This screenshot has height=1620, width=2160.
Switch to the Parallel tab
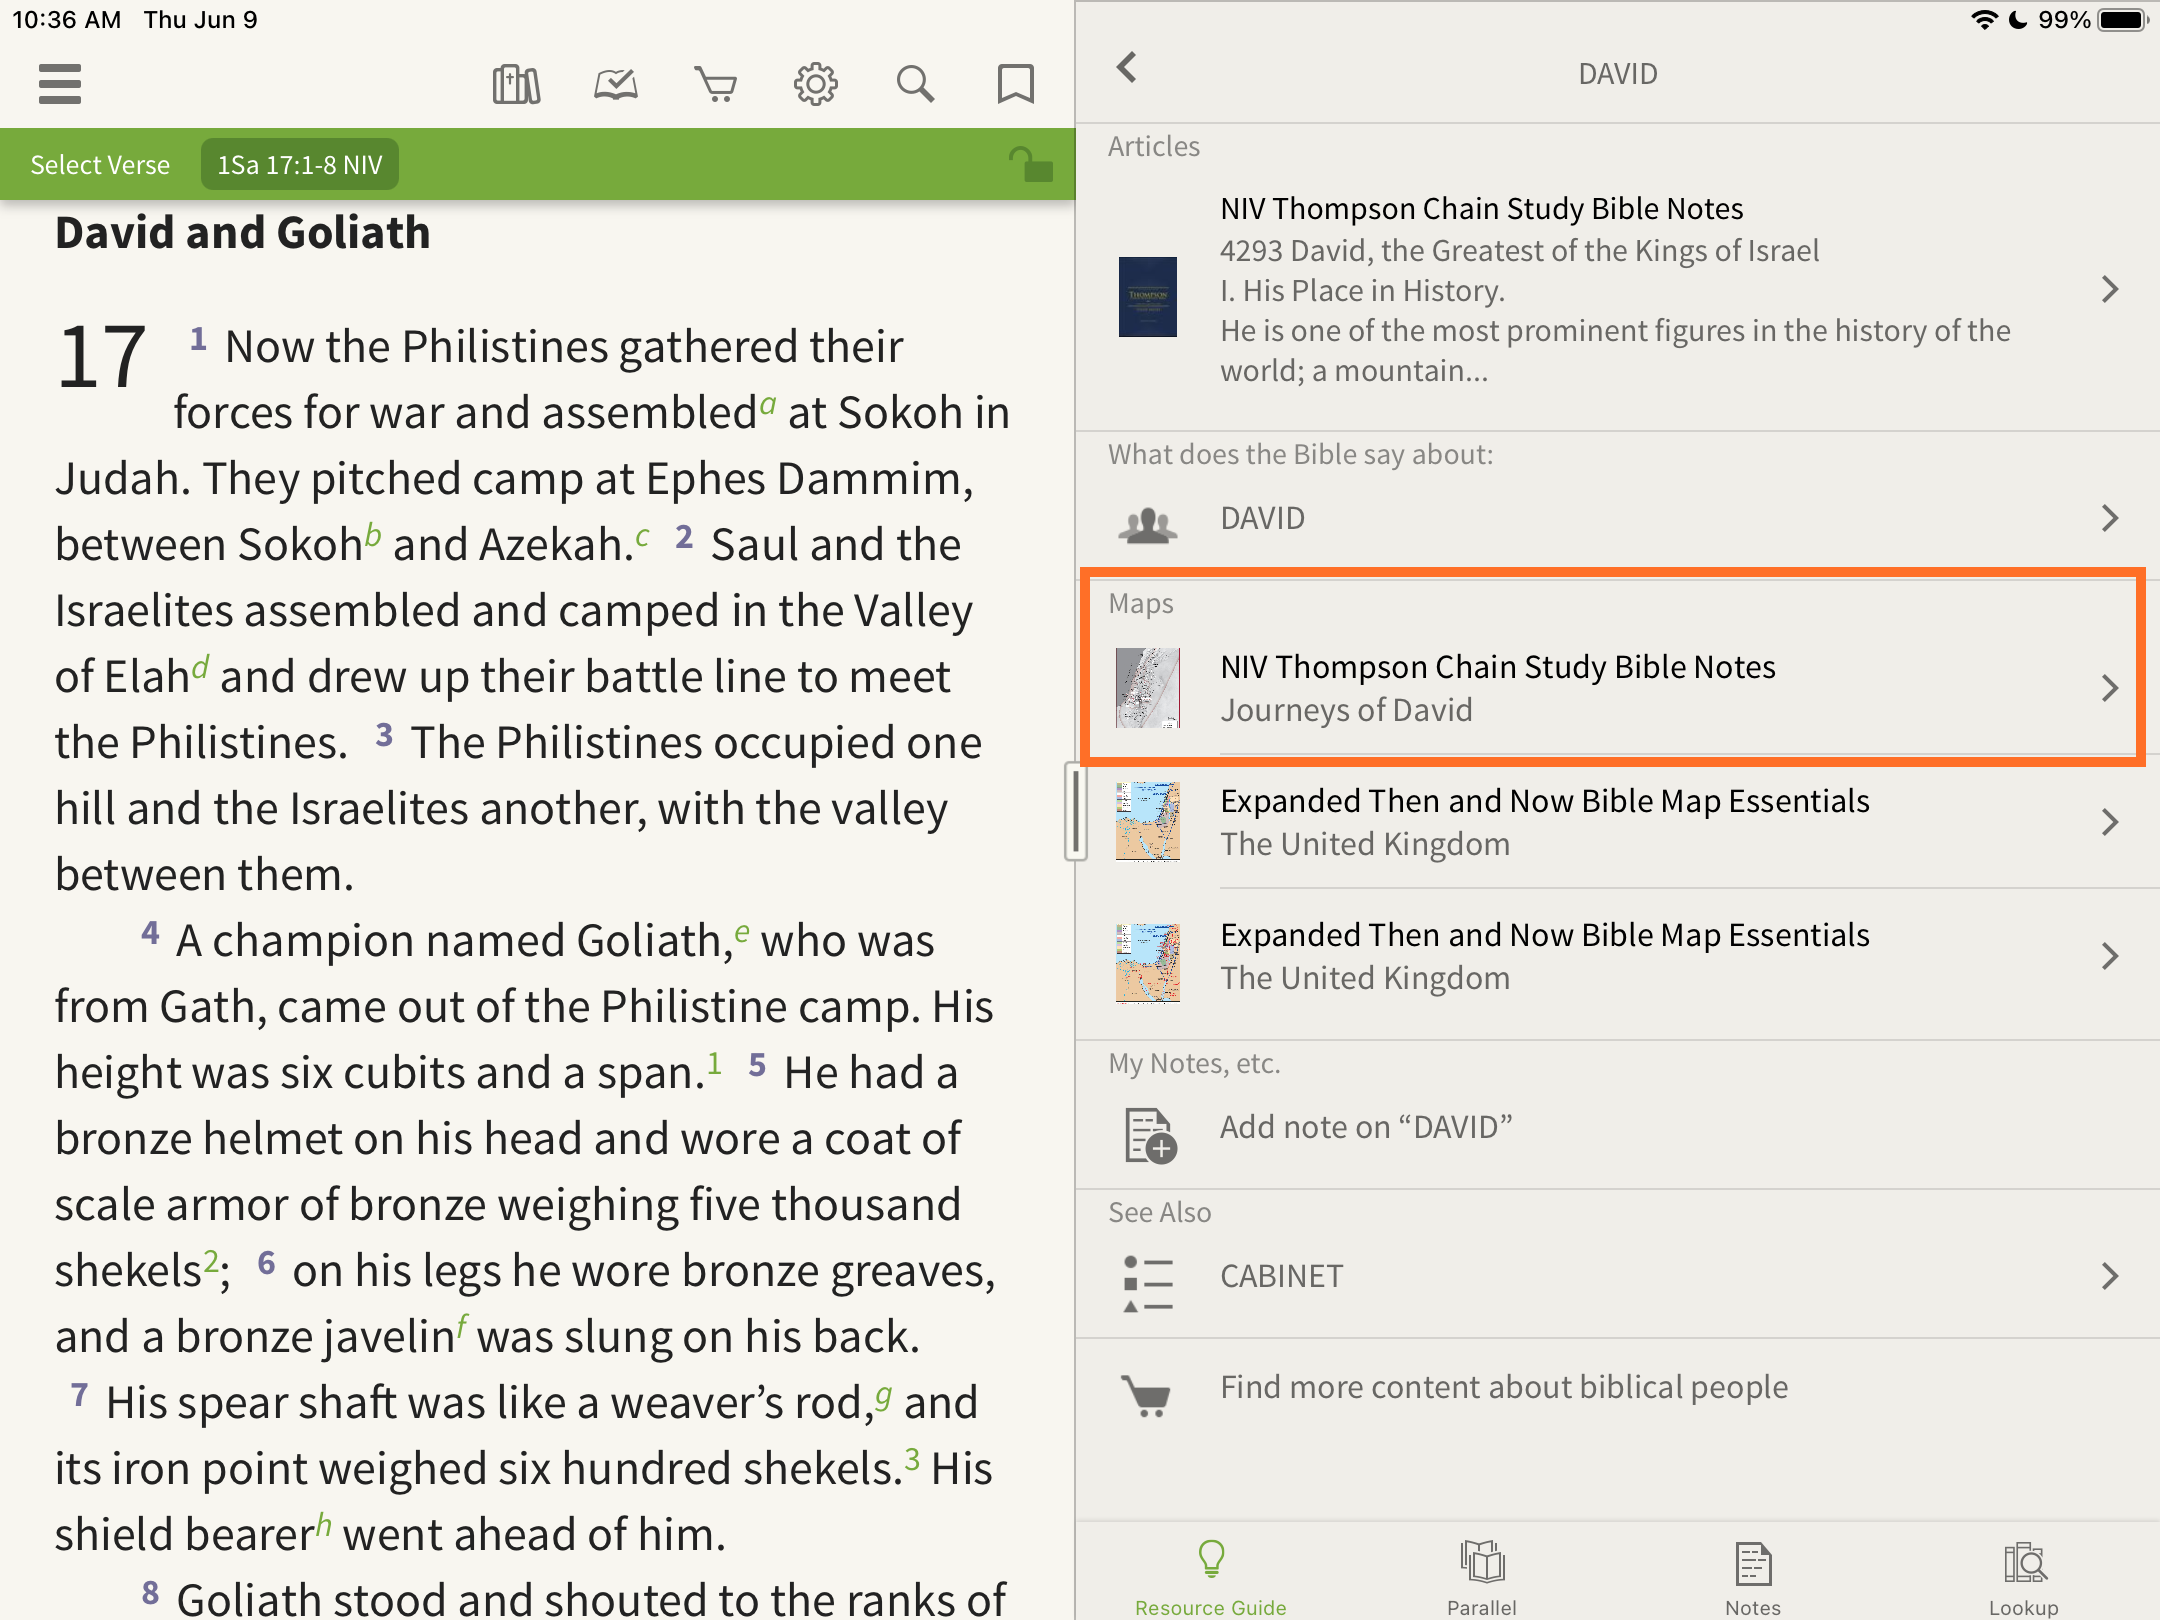1482,1577
